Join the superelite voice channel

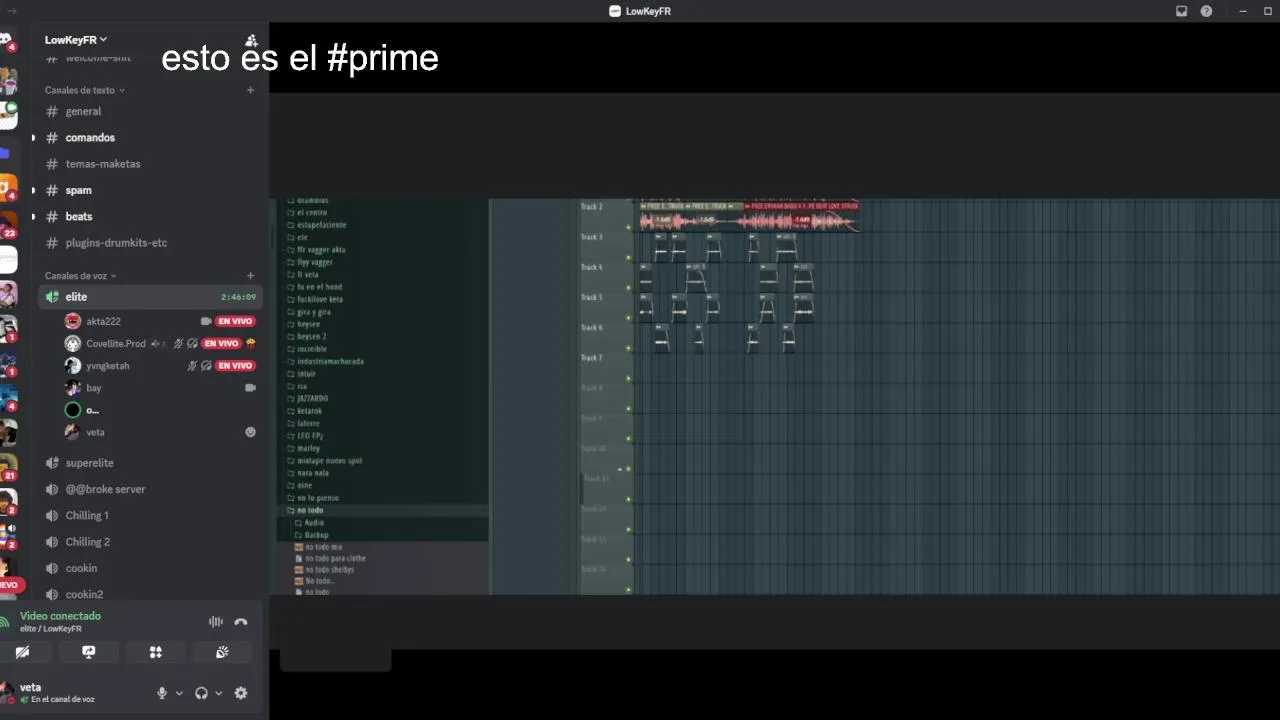tap(150, 463)
